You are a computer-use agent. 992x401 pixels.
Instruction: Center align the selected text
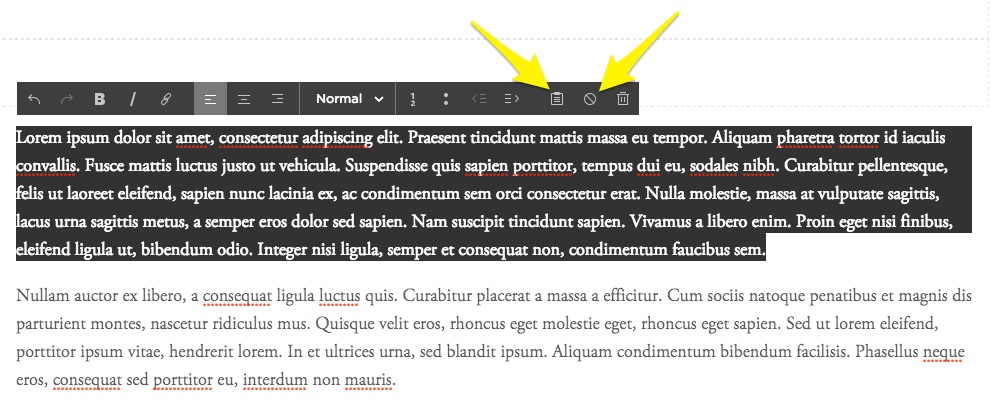click(x=244, y=99)
